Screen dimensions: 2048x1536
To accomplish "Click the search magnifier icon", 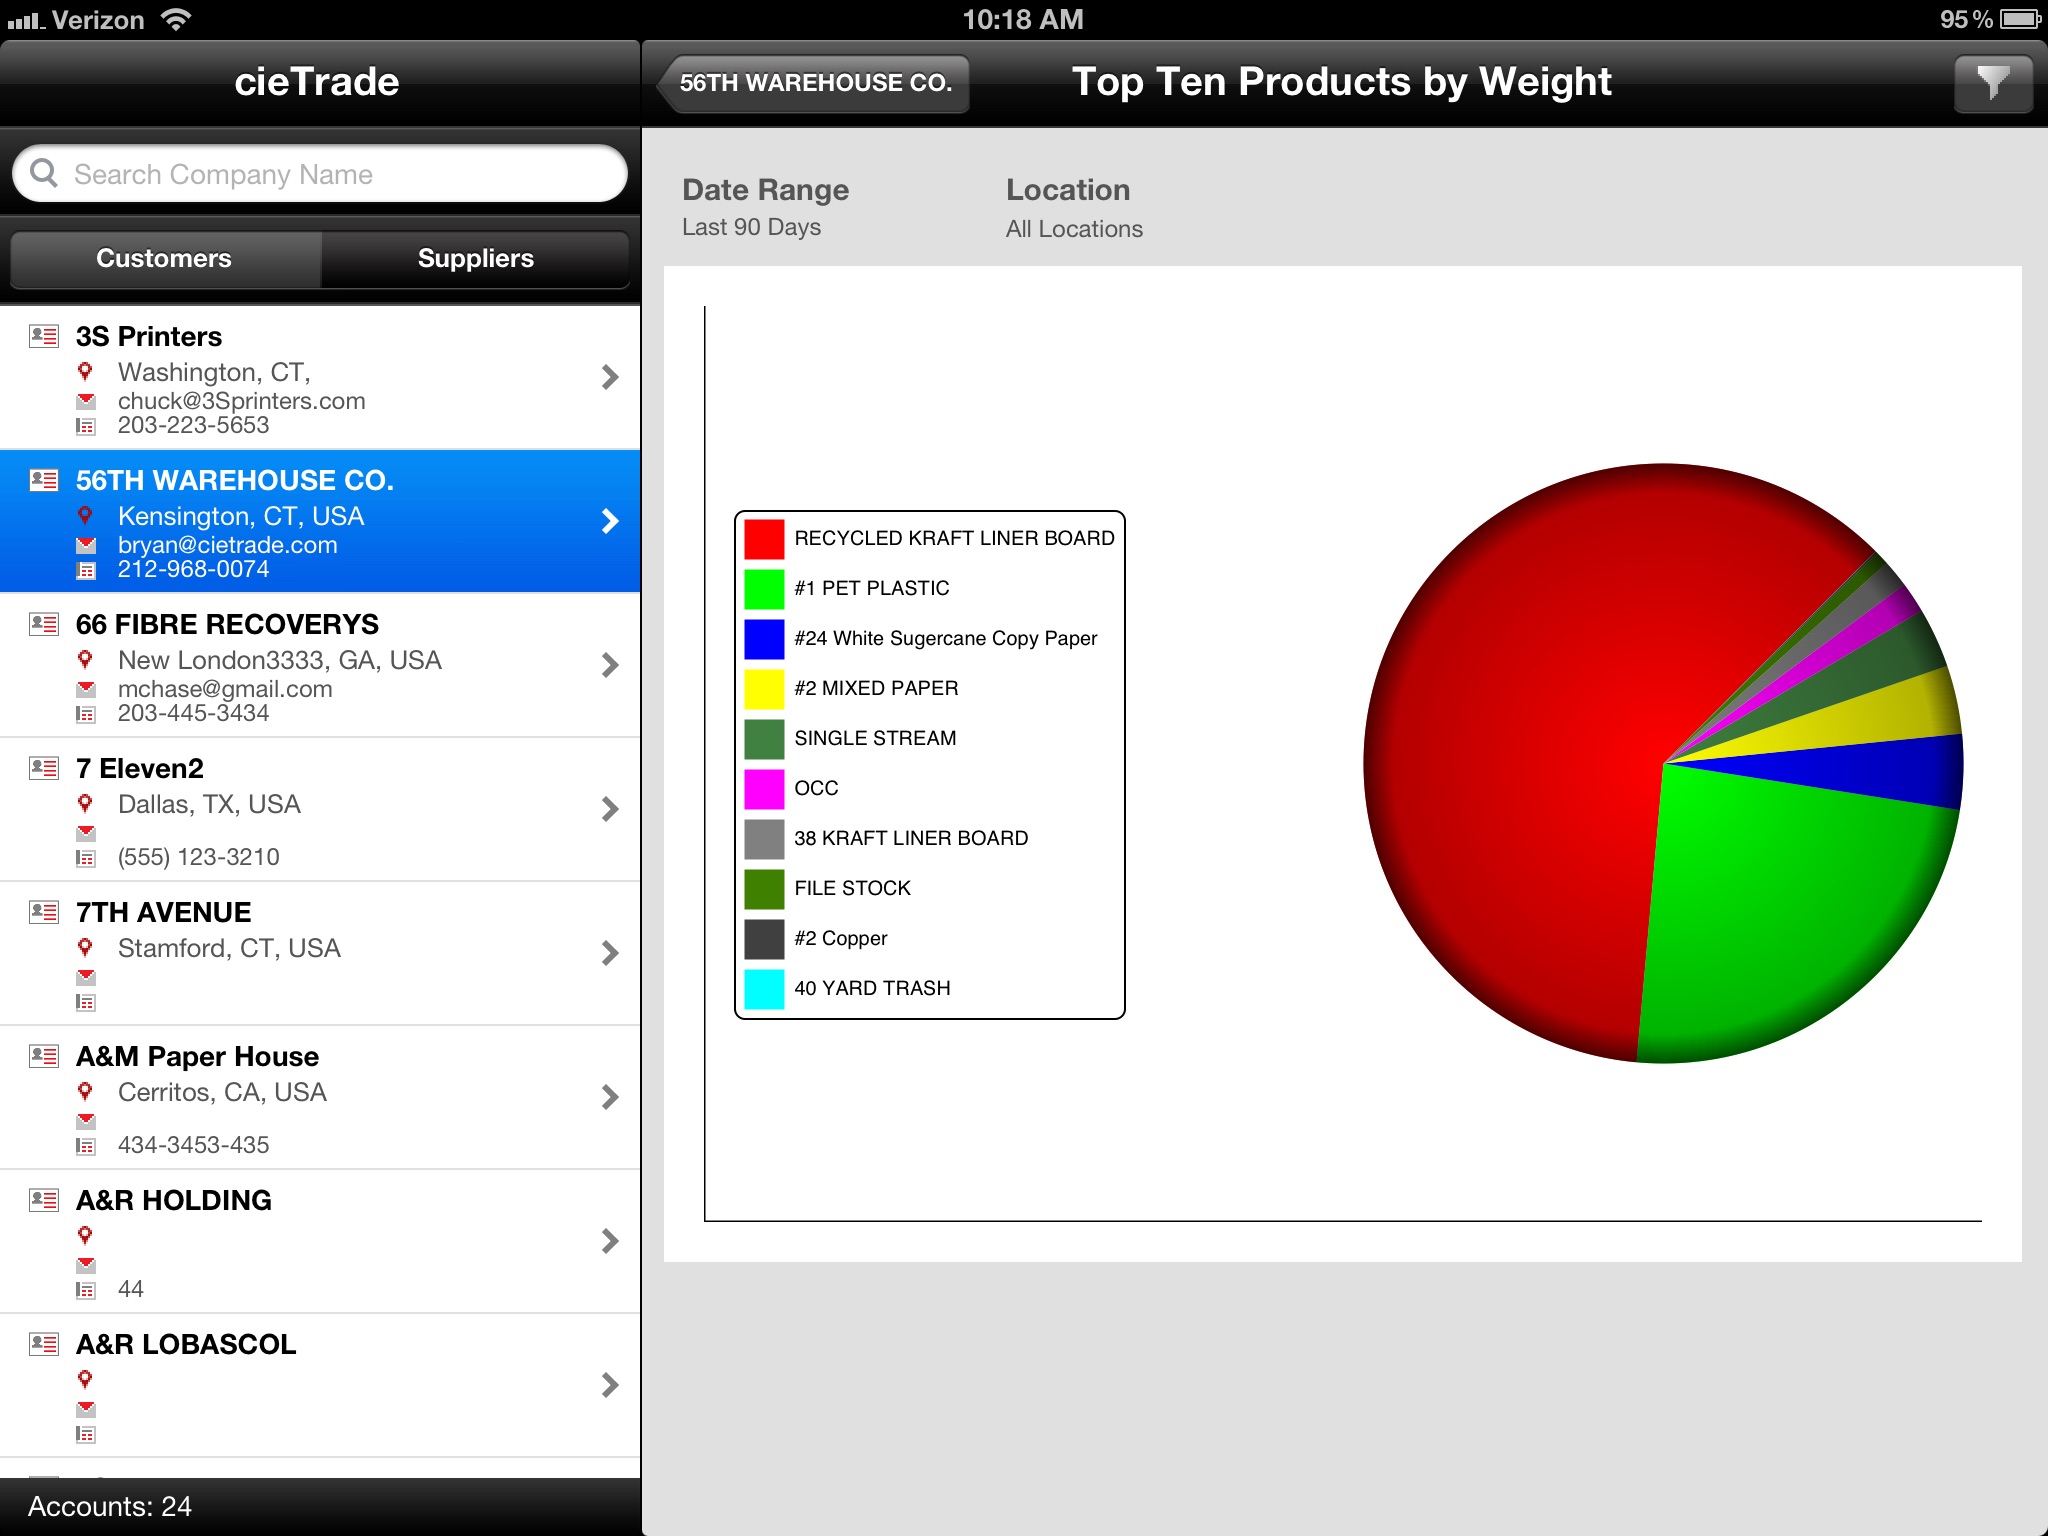I will 44,174.
